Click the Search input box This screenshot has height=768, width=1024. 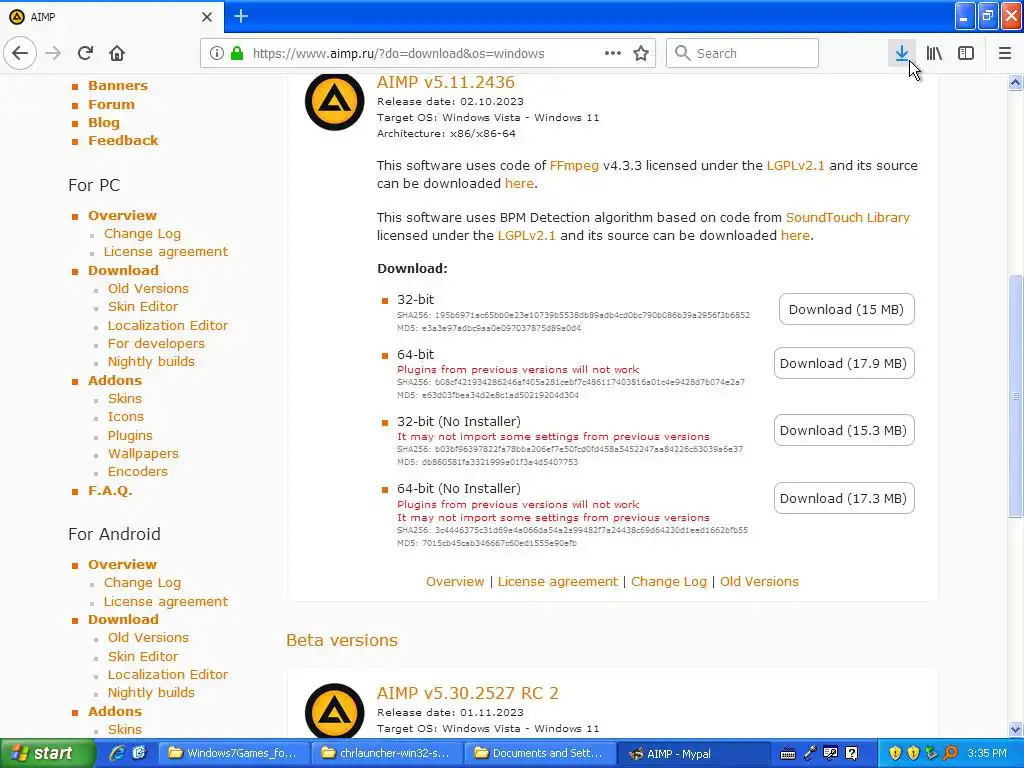point(742,53)
